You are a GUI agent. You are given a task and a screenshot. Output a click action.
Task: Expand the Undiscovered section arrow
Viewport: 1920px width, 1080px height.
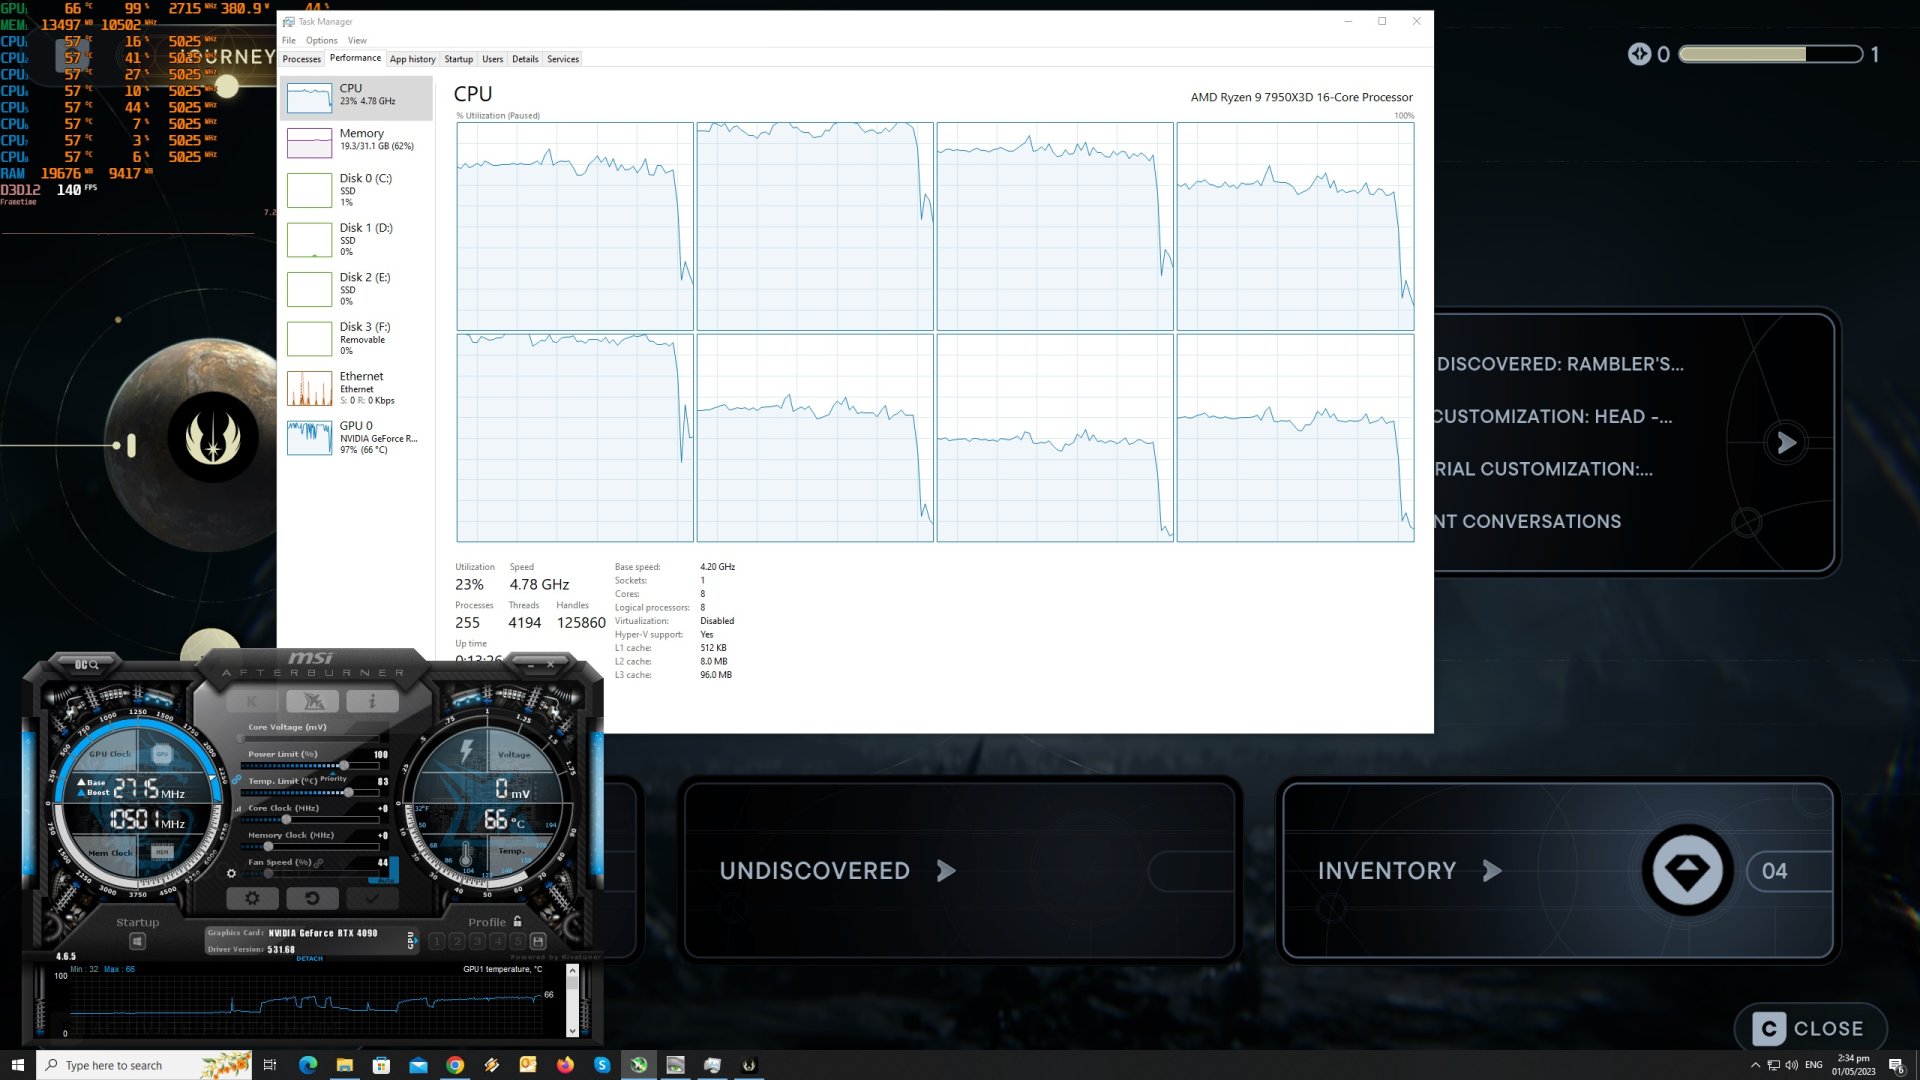point(945,871)
